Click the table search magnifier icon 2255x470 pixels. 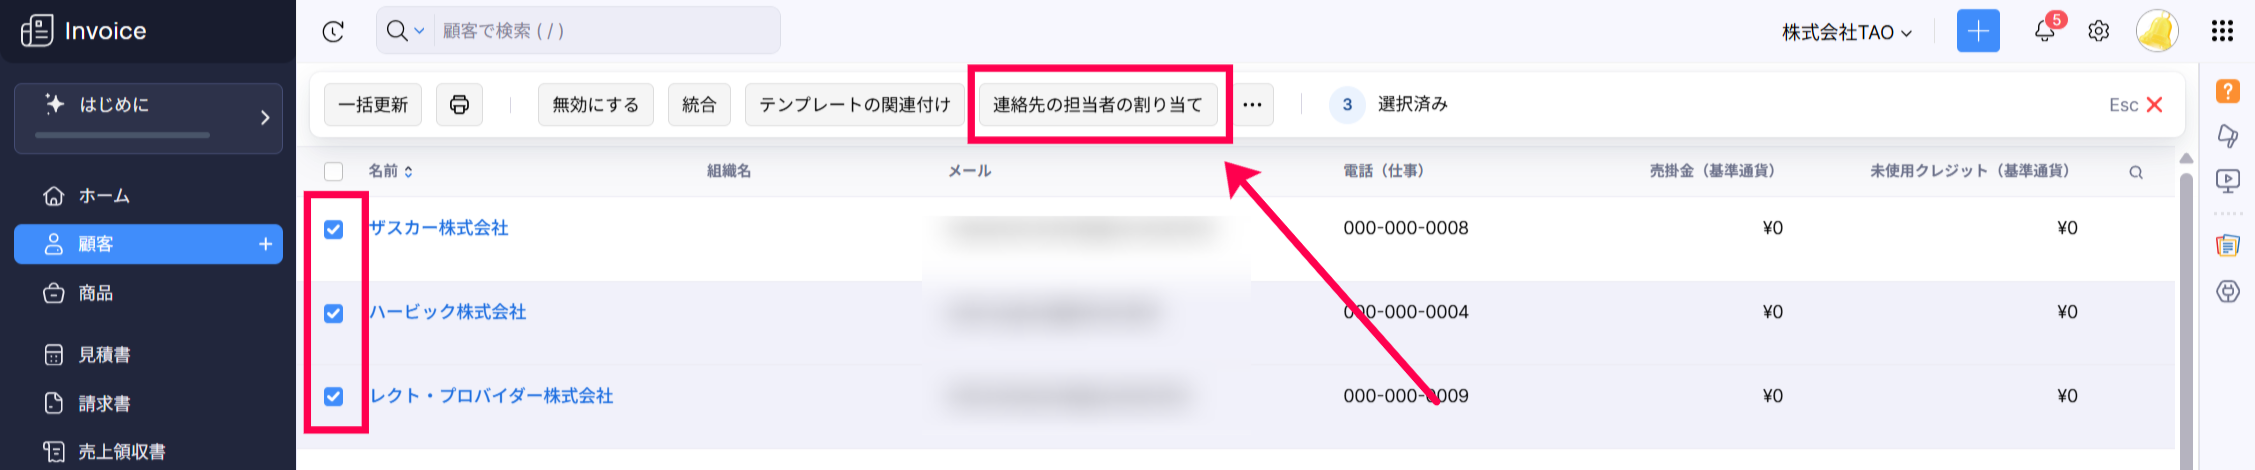tap(2136, 172)
